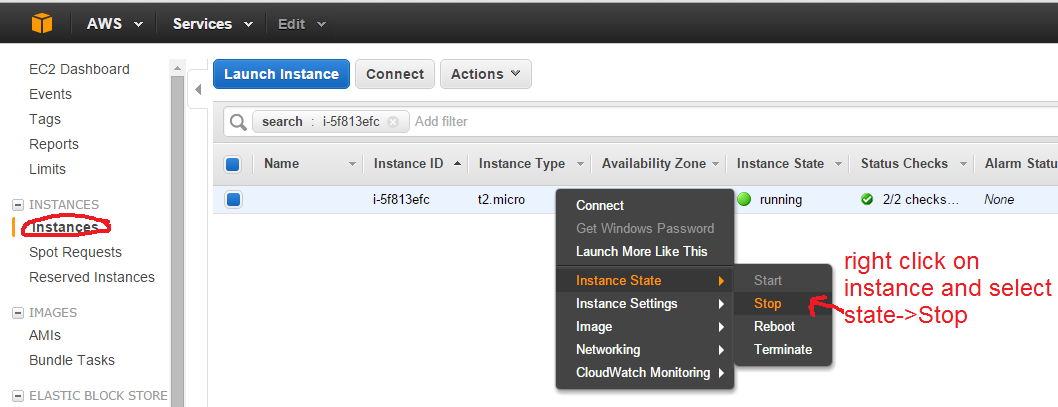Sort by Instance ID column arrow
1058x407 pixels.
458,164
